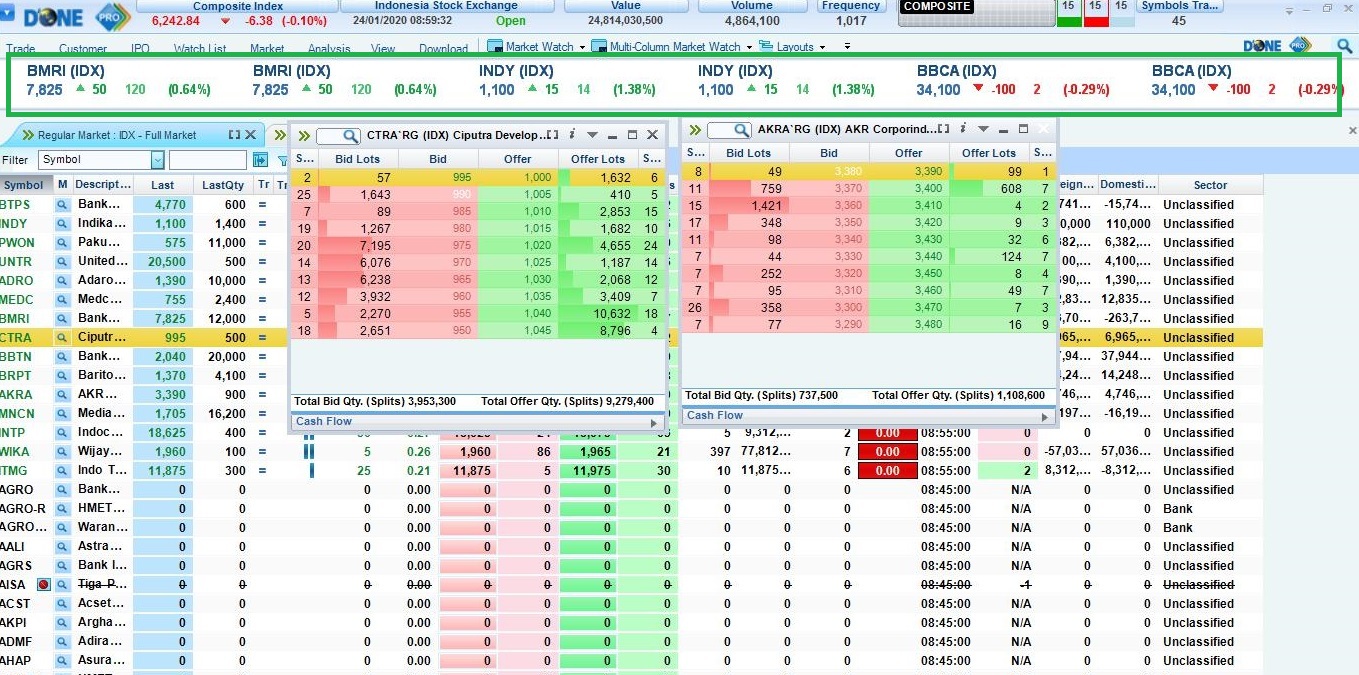Screen dimensions: 1359x675
Task: Open the Customer menu
Action: [x=83, y=49]
